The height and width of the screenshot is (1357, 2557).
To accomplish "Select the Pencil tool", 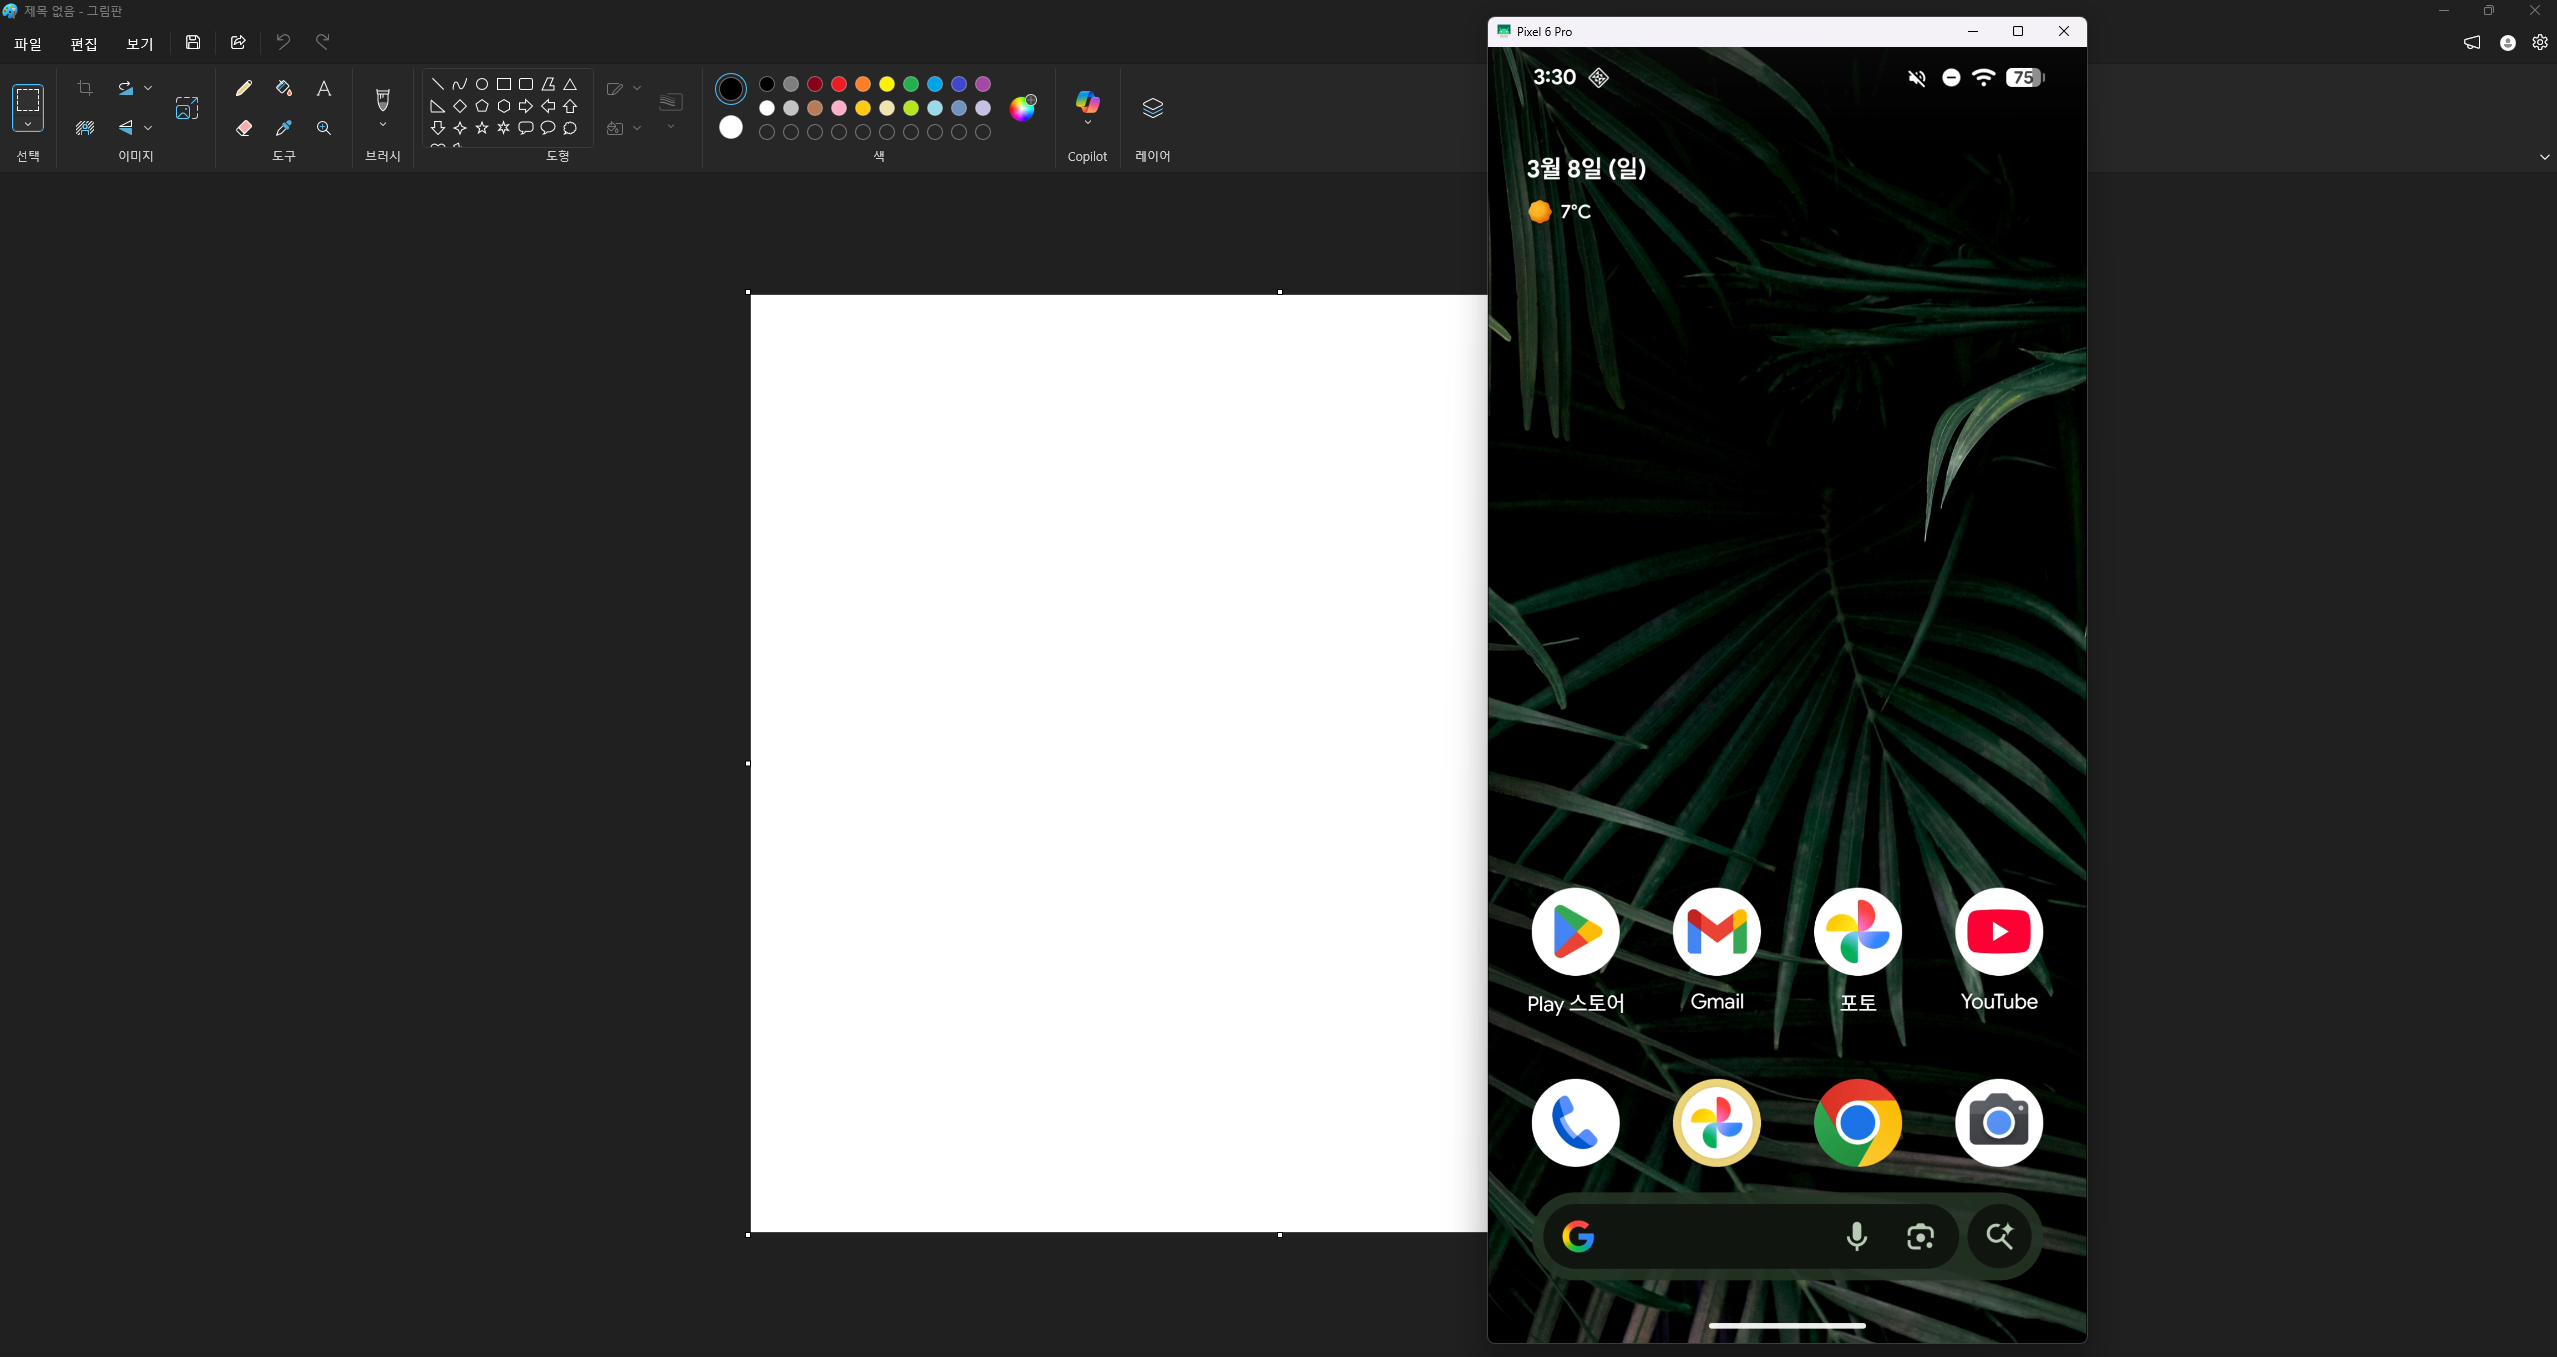I will [243, 88].
